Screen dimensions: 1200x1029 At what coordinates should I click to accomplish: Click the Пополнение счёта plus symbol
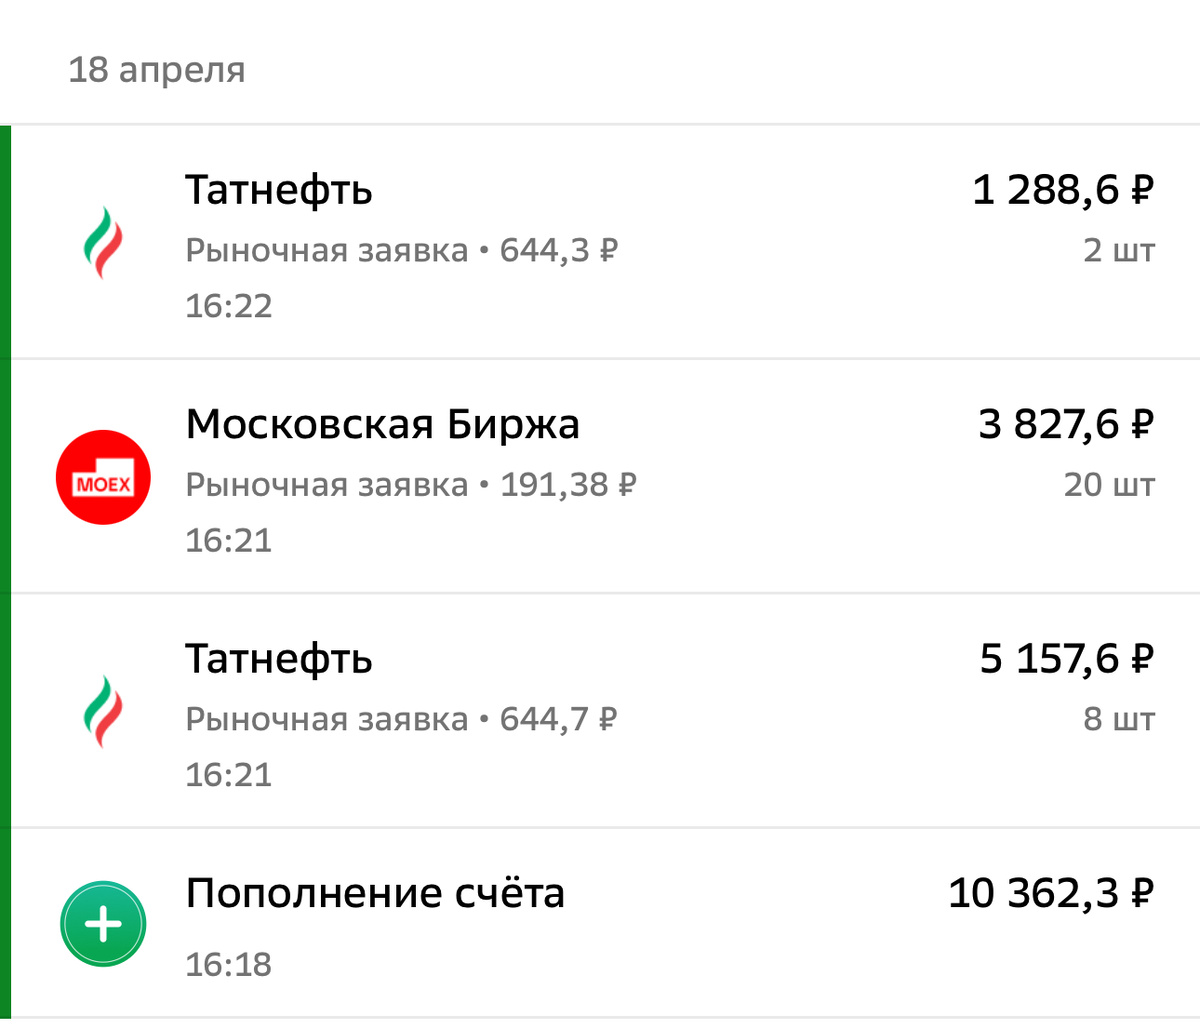click(103, 924)
